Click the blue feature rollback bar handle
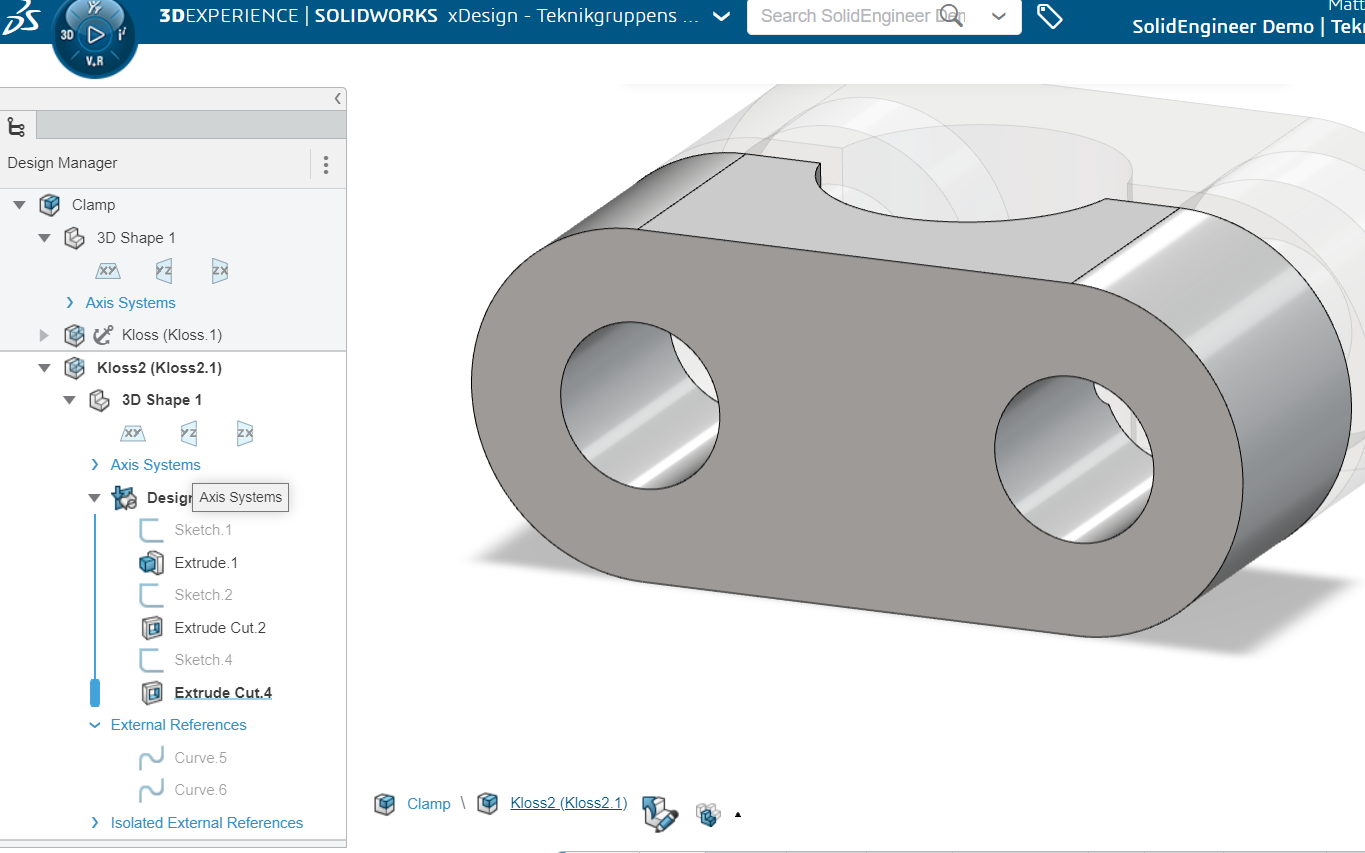 pos(95,692)
